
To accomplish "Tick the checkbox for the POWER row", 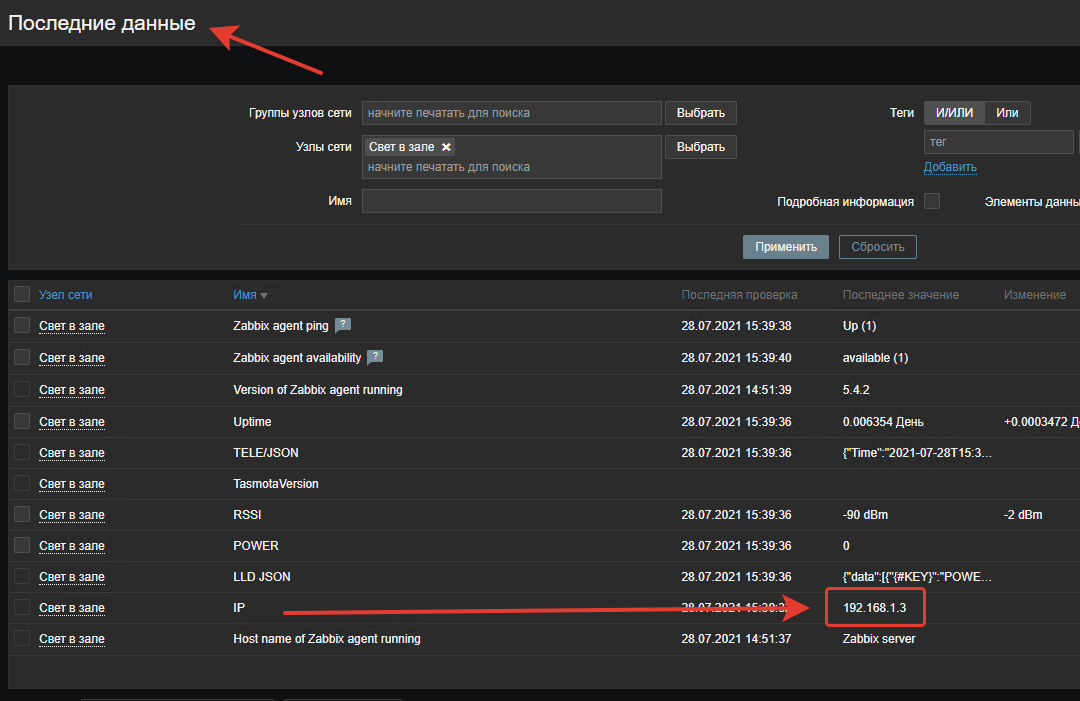I will point(22,546).
